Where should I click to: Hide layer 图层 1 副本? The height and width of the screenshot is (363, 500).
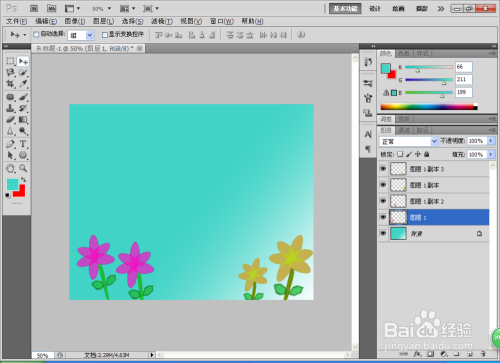pos(383,185)
